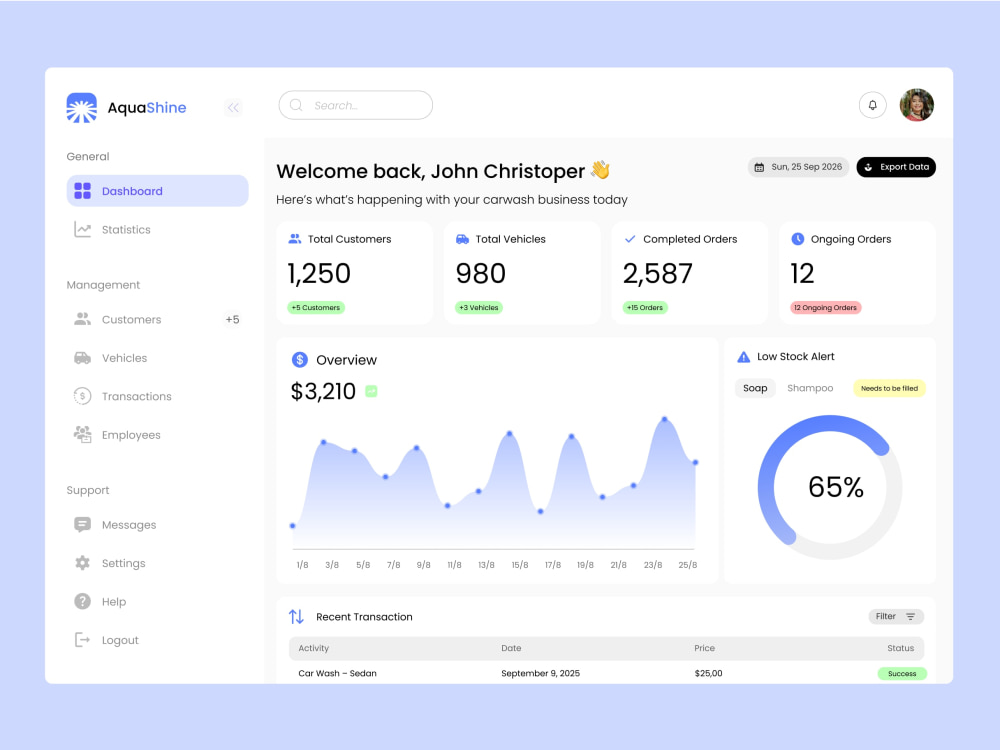Click the 12 Ongoing Orders red badge
The width and height of the screenshot is (1000, 750).
click(826, 307)
